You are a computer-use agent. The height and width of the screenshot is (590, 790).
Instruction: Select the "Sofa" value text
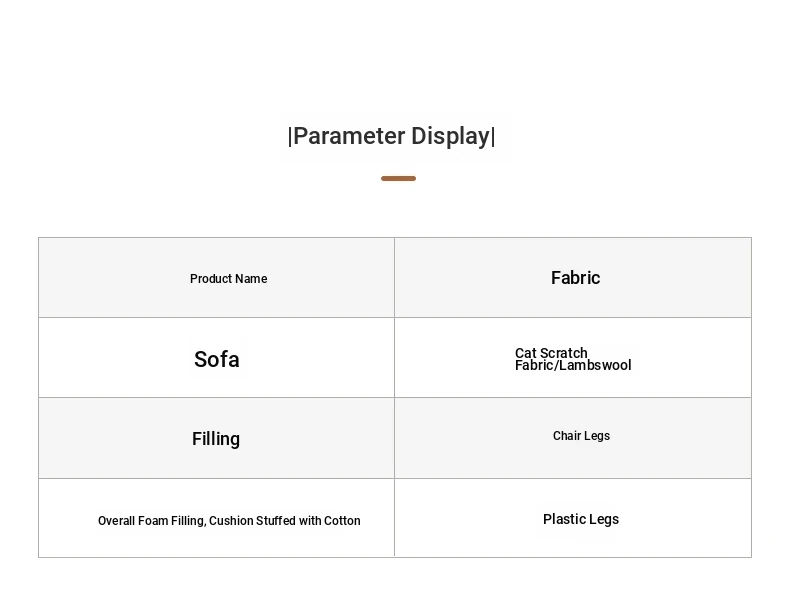pyautogui.click(x=216, y=360)
